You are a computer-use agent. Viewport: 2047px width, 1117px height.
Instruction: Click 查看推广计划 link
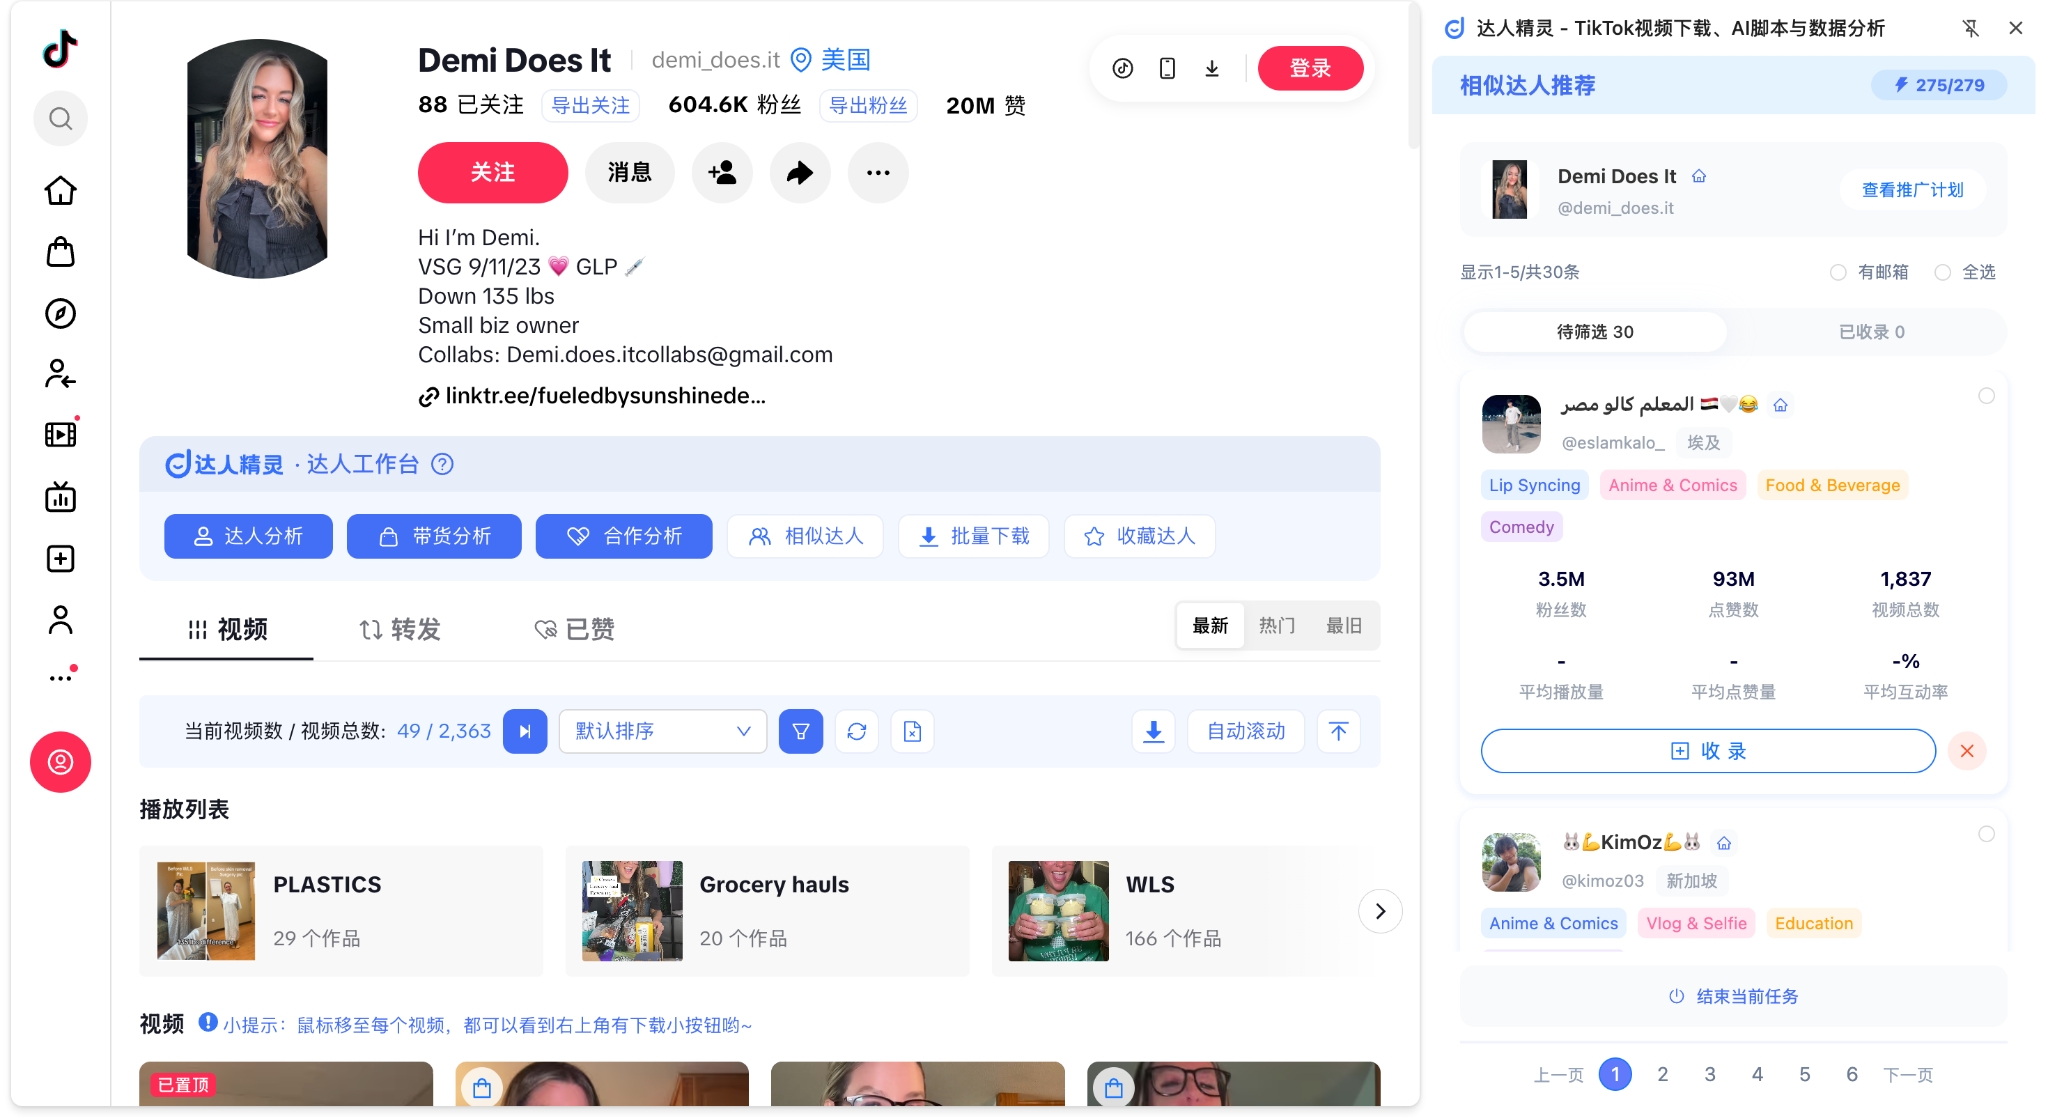pos(1913,190)
